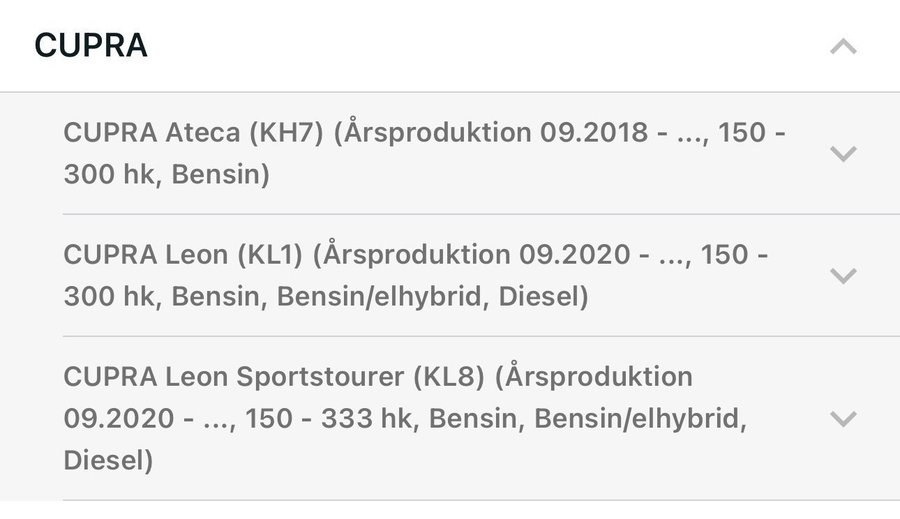The width and height of the screenshot is (900, 519).
Task: Click the down chevron beside Leon (KL1)
Action: (843, 275)
